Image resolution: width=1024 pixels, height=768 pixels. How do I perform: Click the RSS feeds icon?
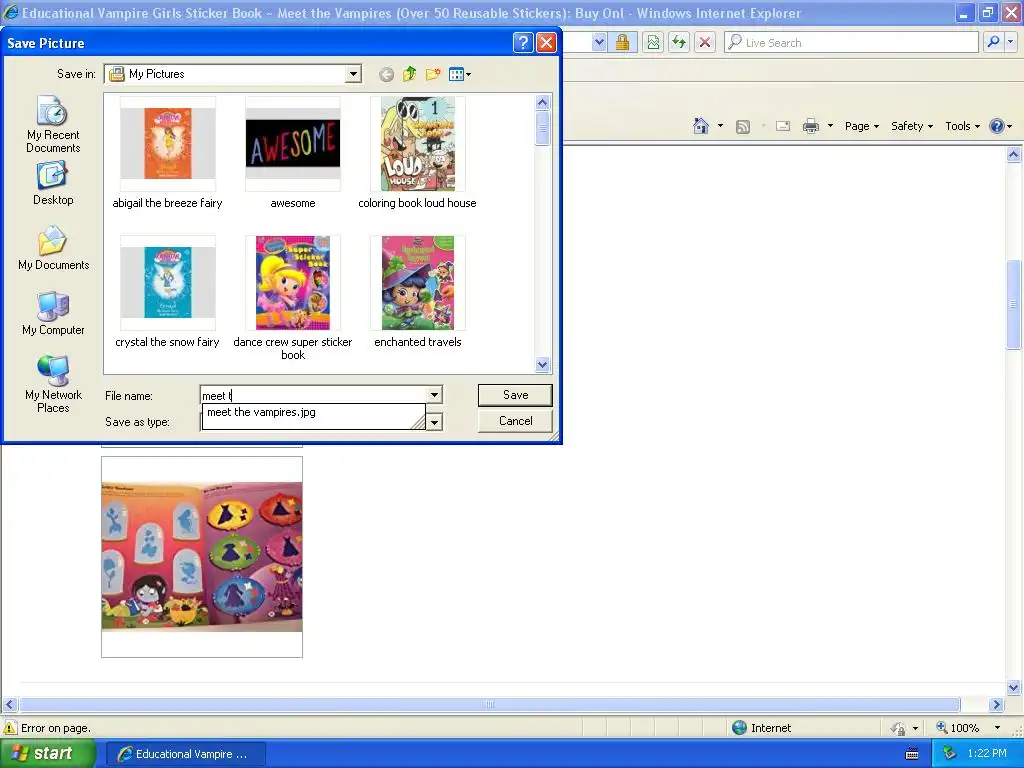743,127
